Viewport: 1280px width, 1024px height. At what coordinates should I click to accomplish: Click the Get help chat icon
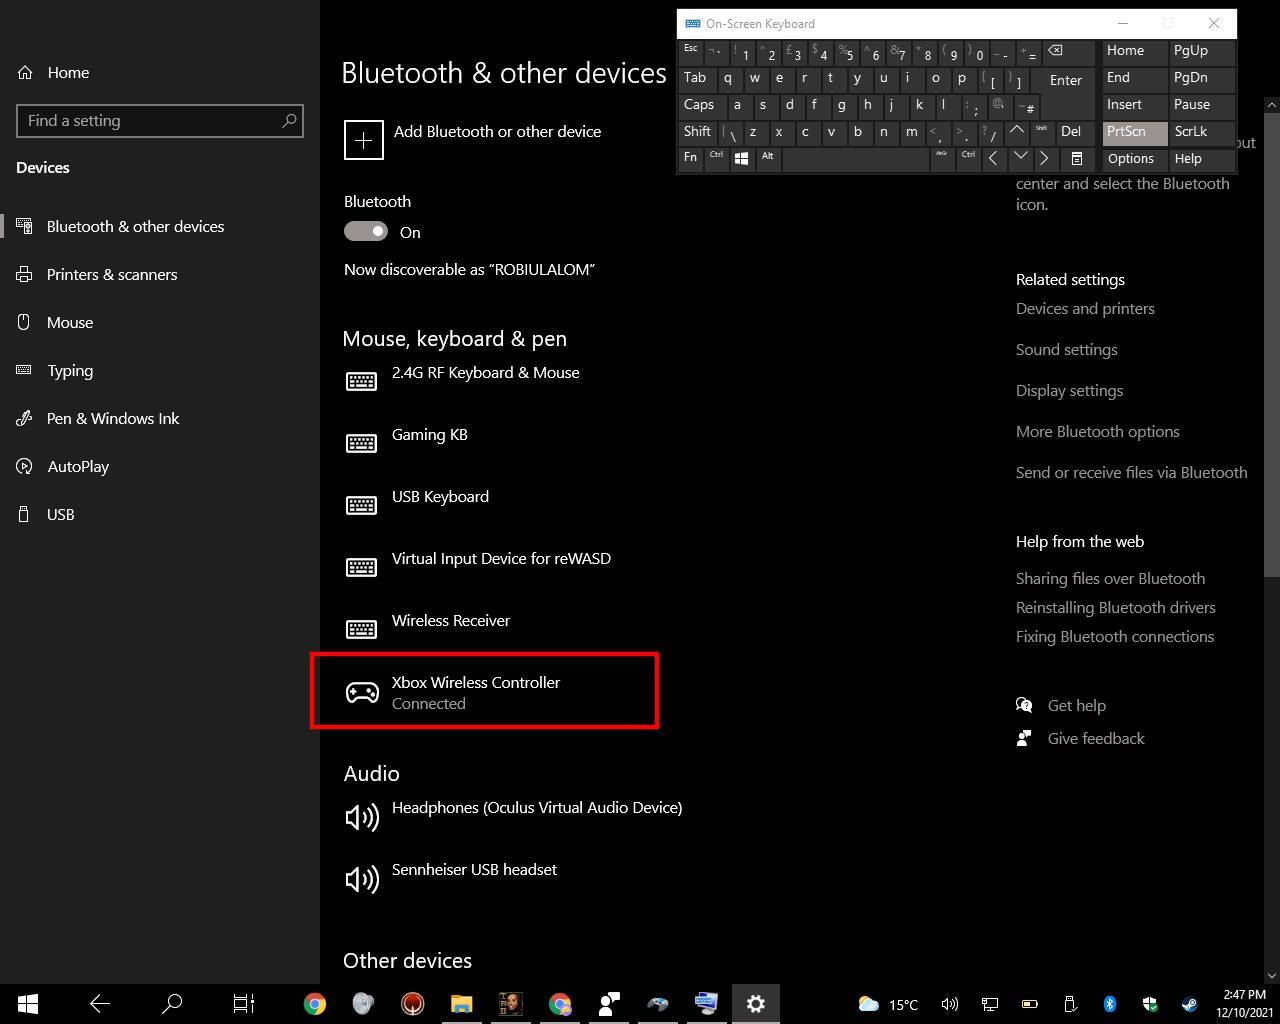[x=1024, y=705]
